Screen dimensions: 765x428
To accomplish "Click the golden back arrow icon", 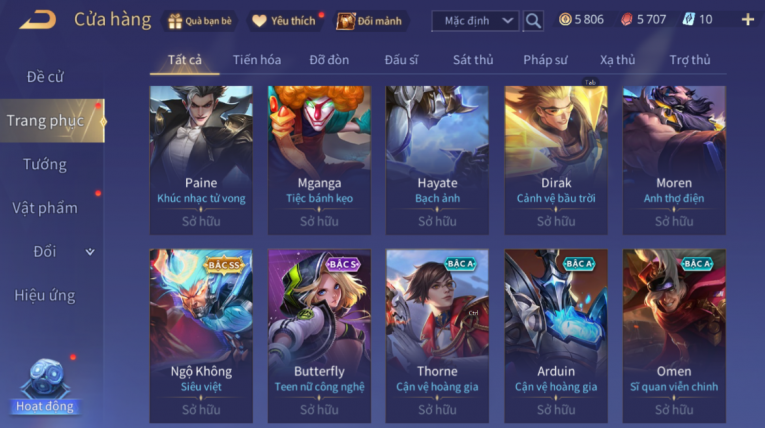I will [38, 20].
